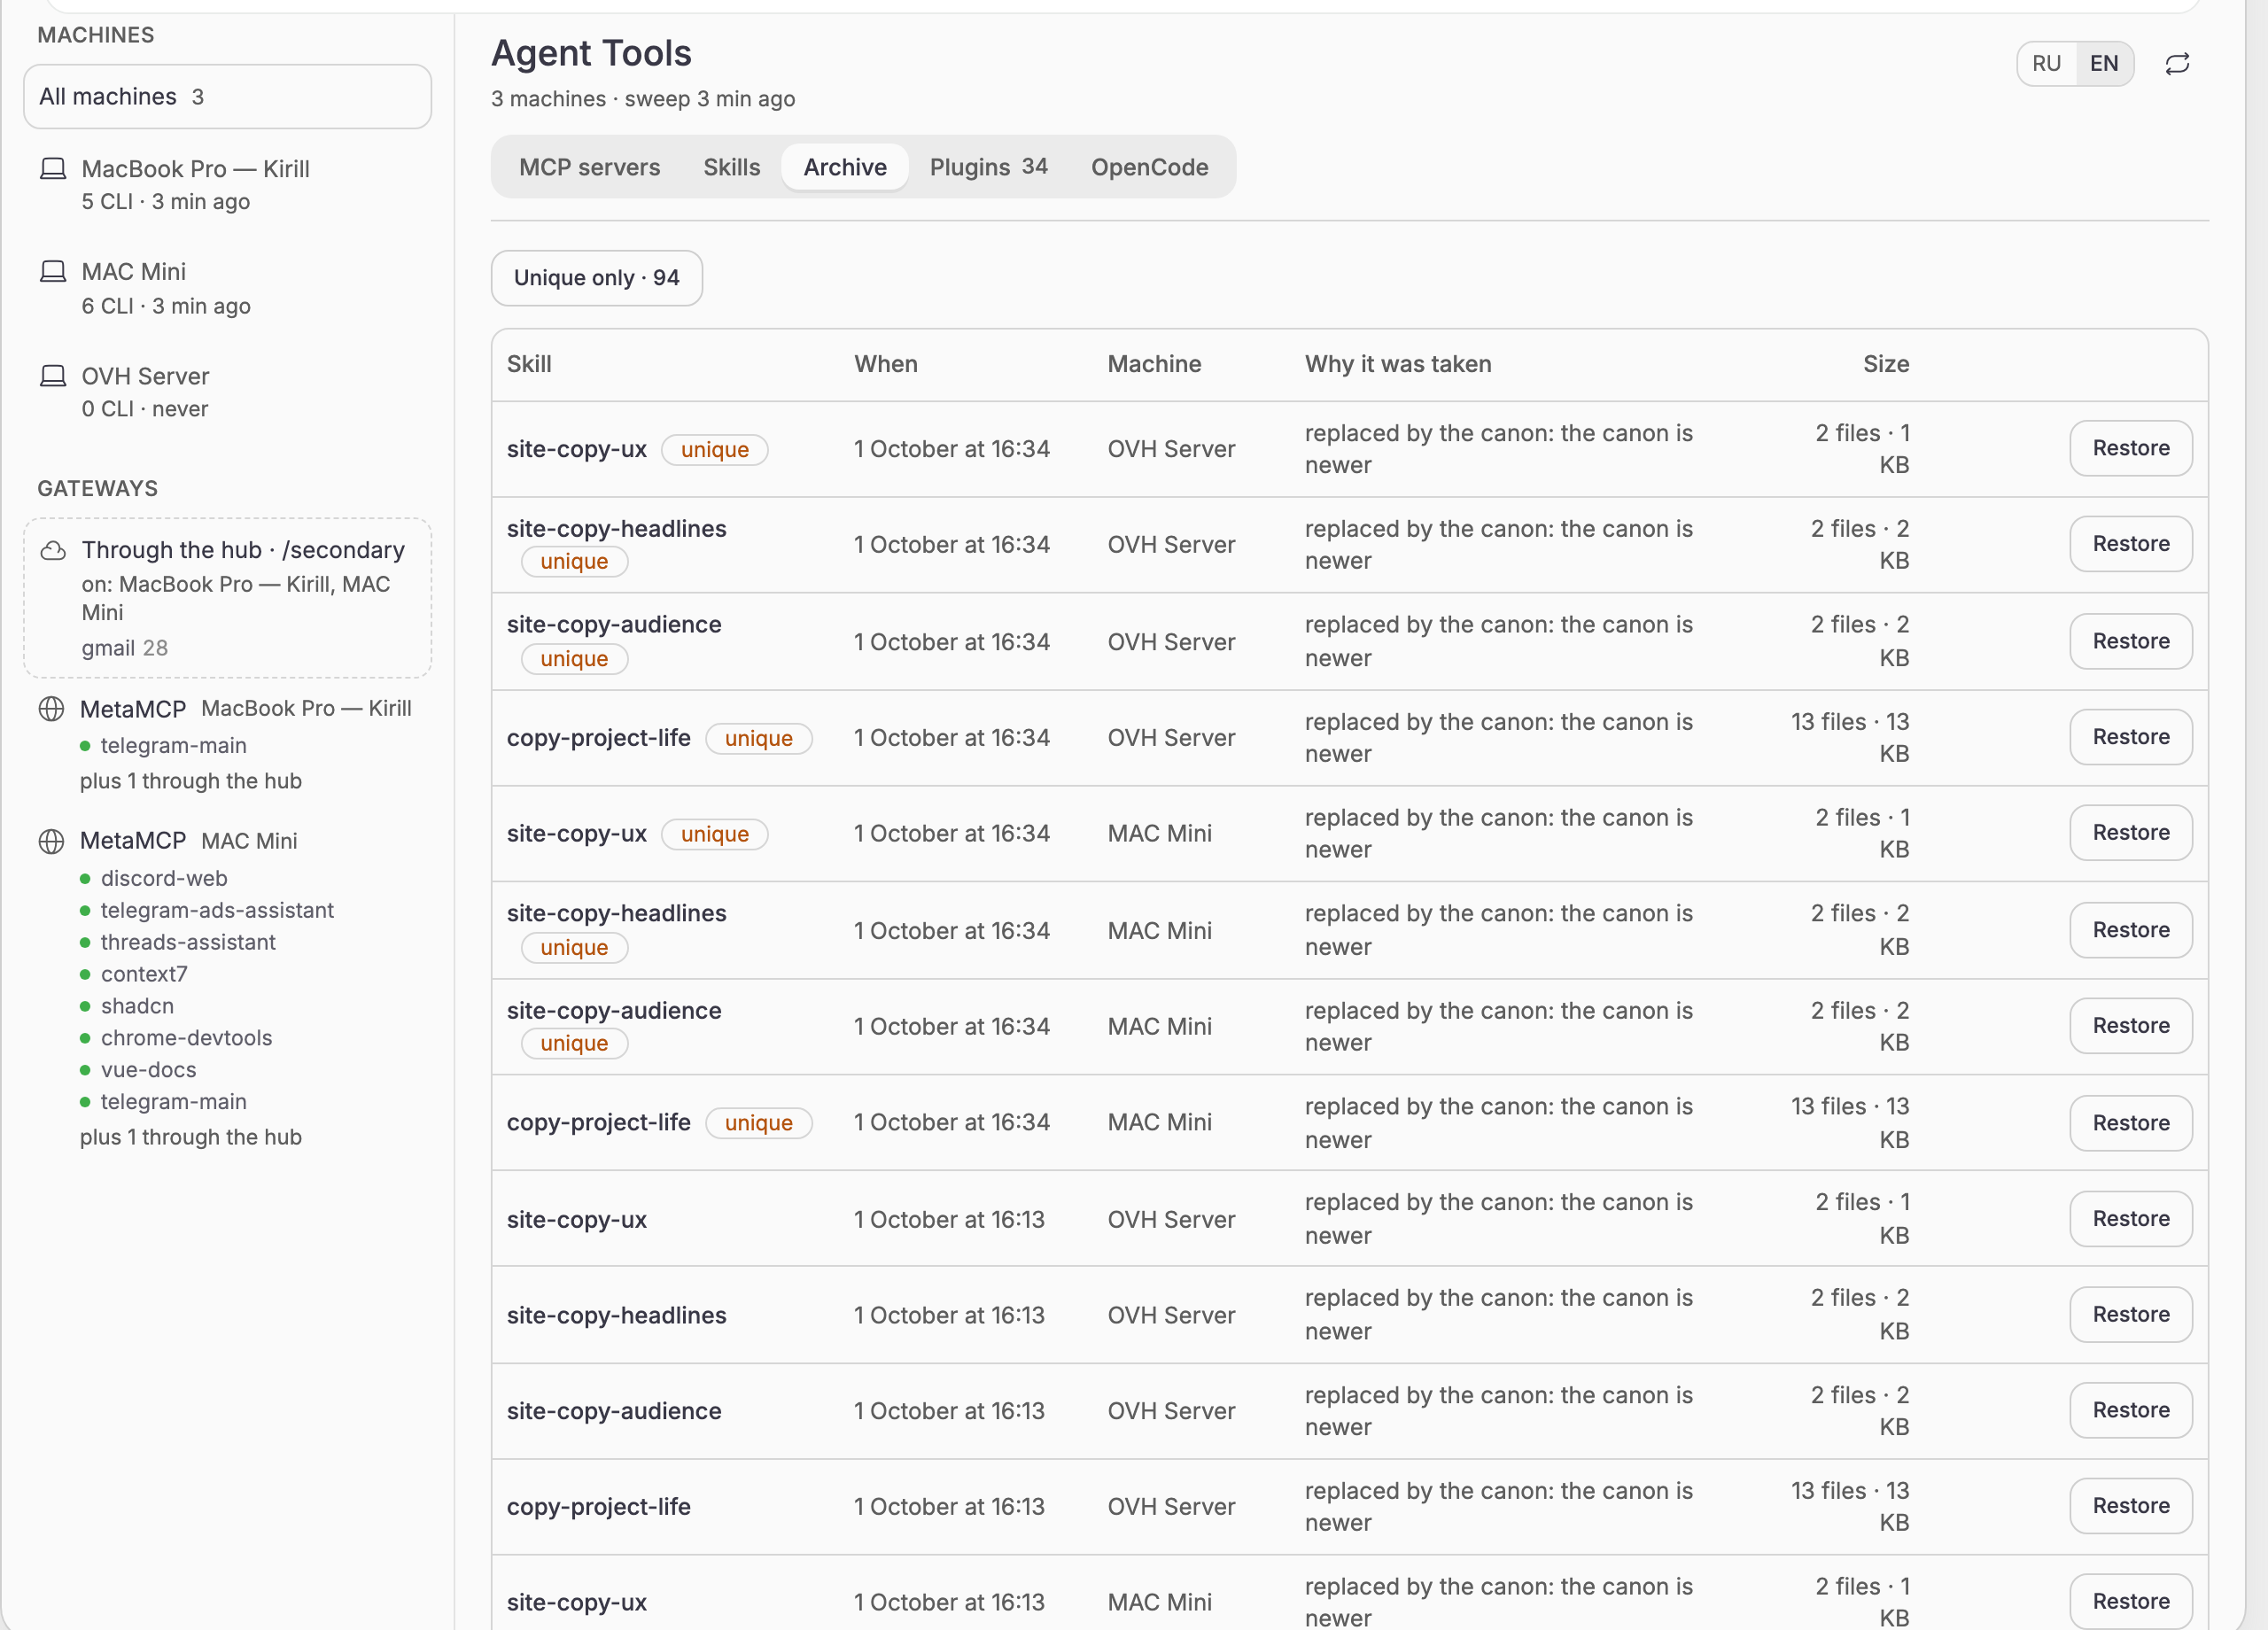The image size is (2268, 1630).
Task: Select All machines filter
Action: point(227,97)
